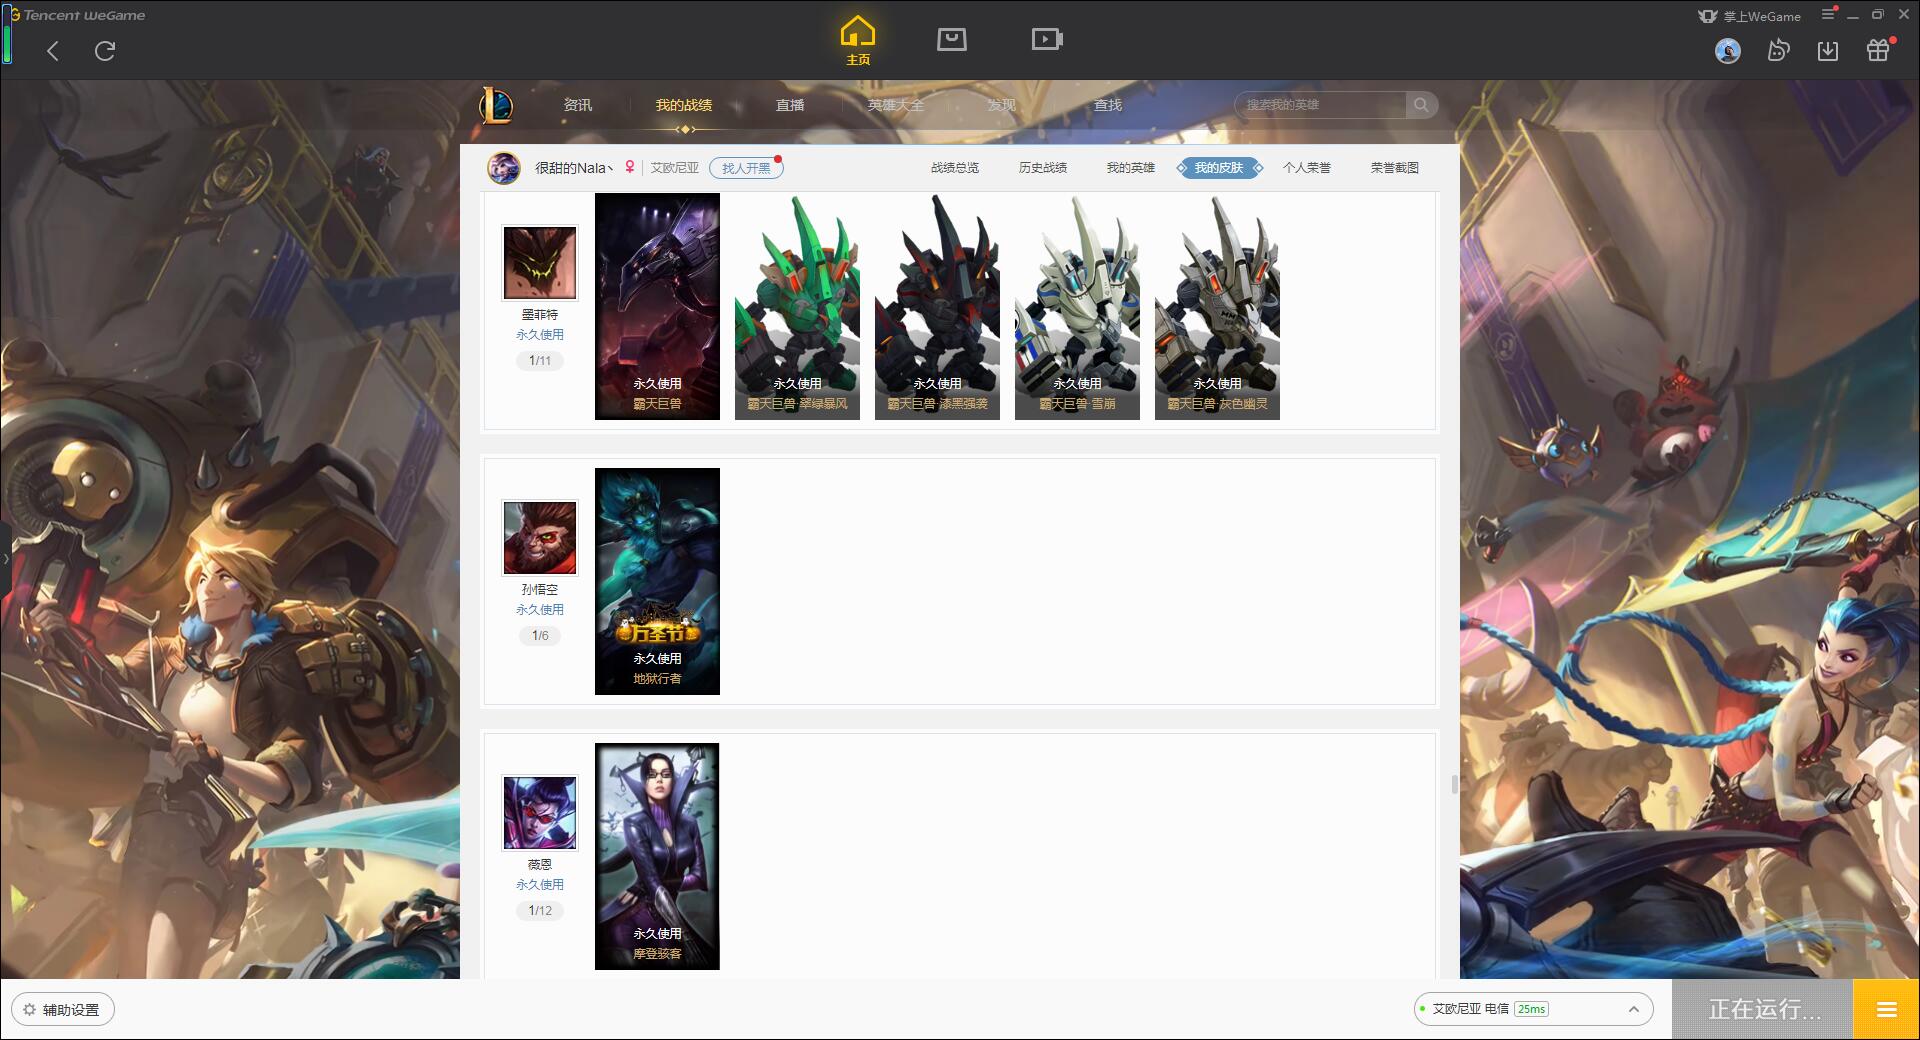
Task: Focus the 搜索我的英雄 search field
Action: (1320, 105)
